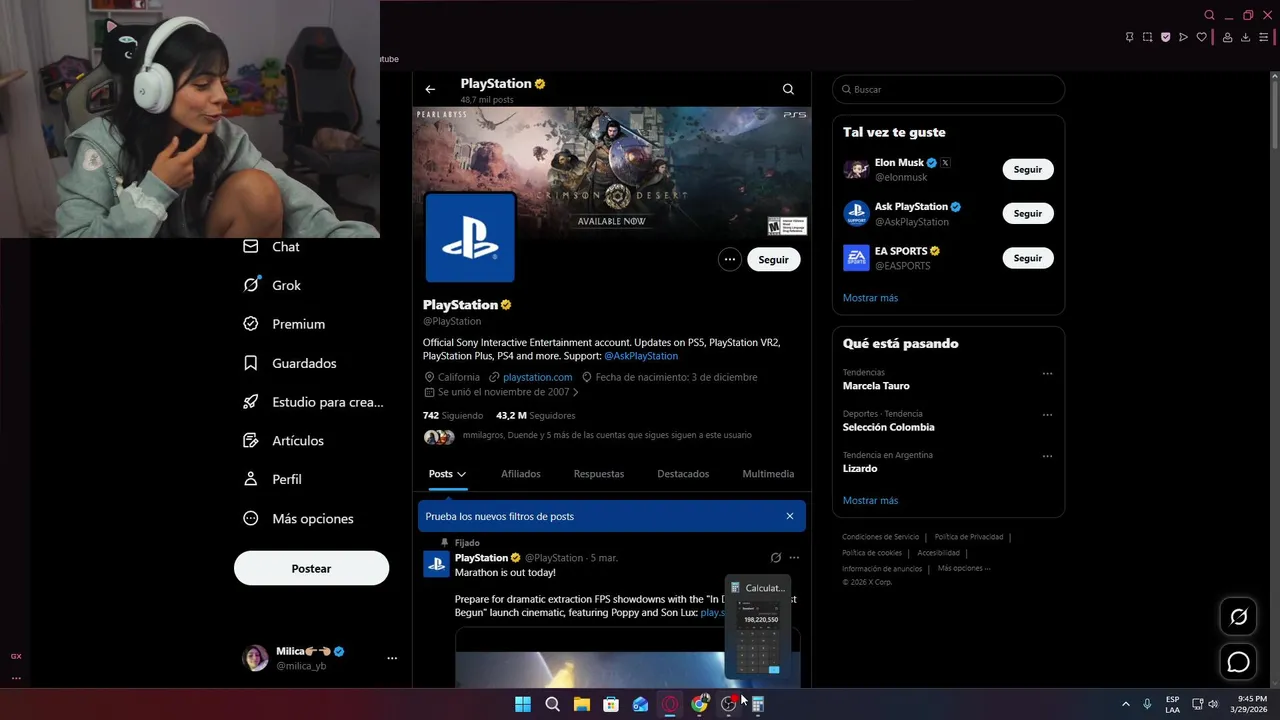Viewport: 1280px width, 720px height.
Task: Open Guardados bookmarks in sidebar
Action: pos(290,363)
